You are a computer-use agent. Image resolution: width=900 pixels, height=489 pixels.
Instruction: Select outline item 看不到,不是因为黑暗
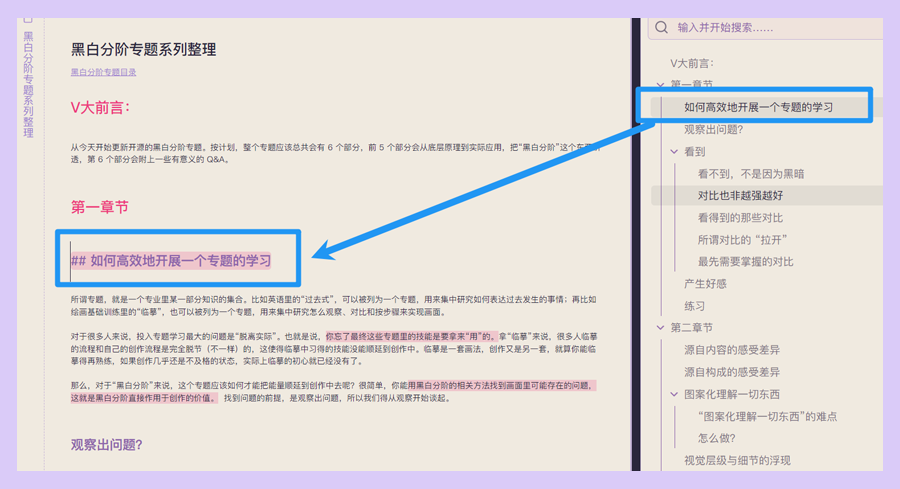click(x=751, y=174)
